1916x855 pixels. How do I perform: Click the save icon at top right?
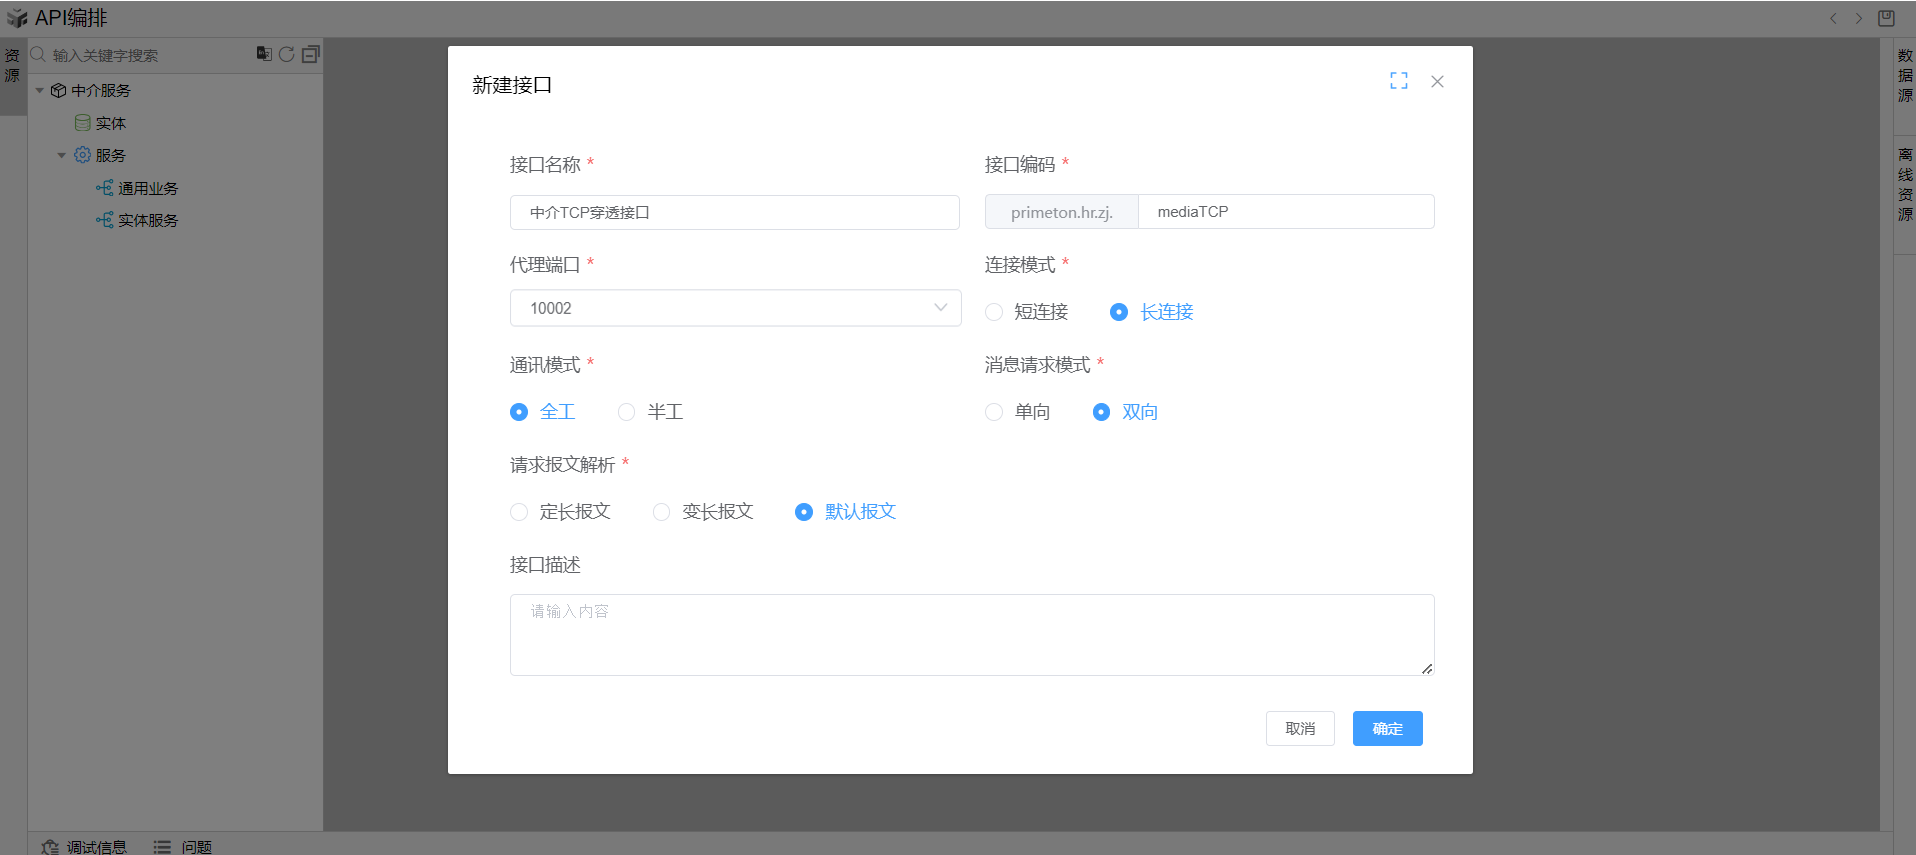coord(1886,18)
